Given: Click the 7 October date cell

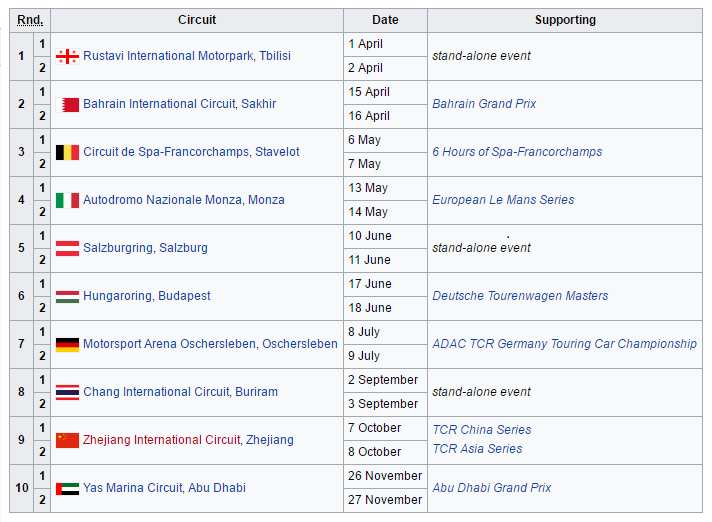Looking at the screenshot, I should click(385, 428).
